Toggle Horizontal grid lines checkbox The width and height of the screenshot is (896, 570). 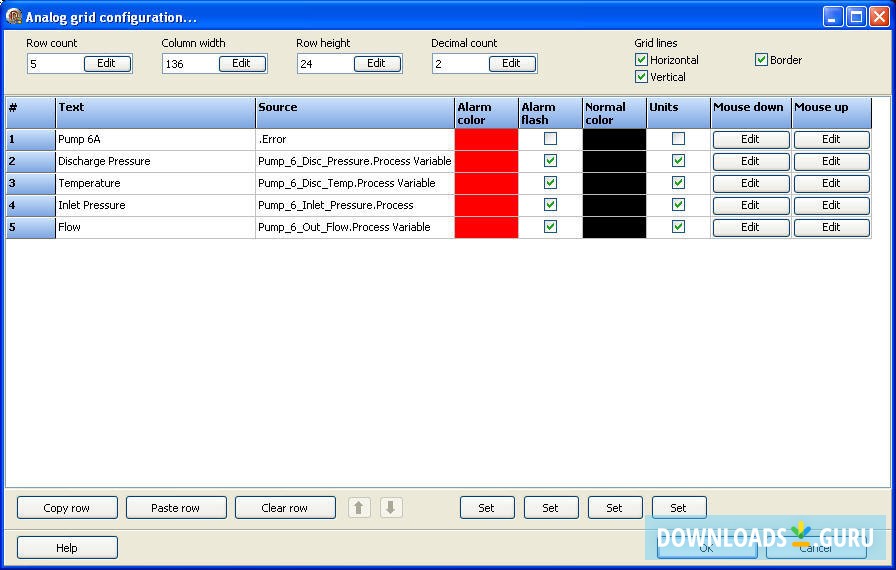(x=641, y=59)
